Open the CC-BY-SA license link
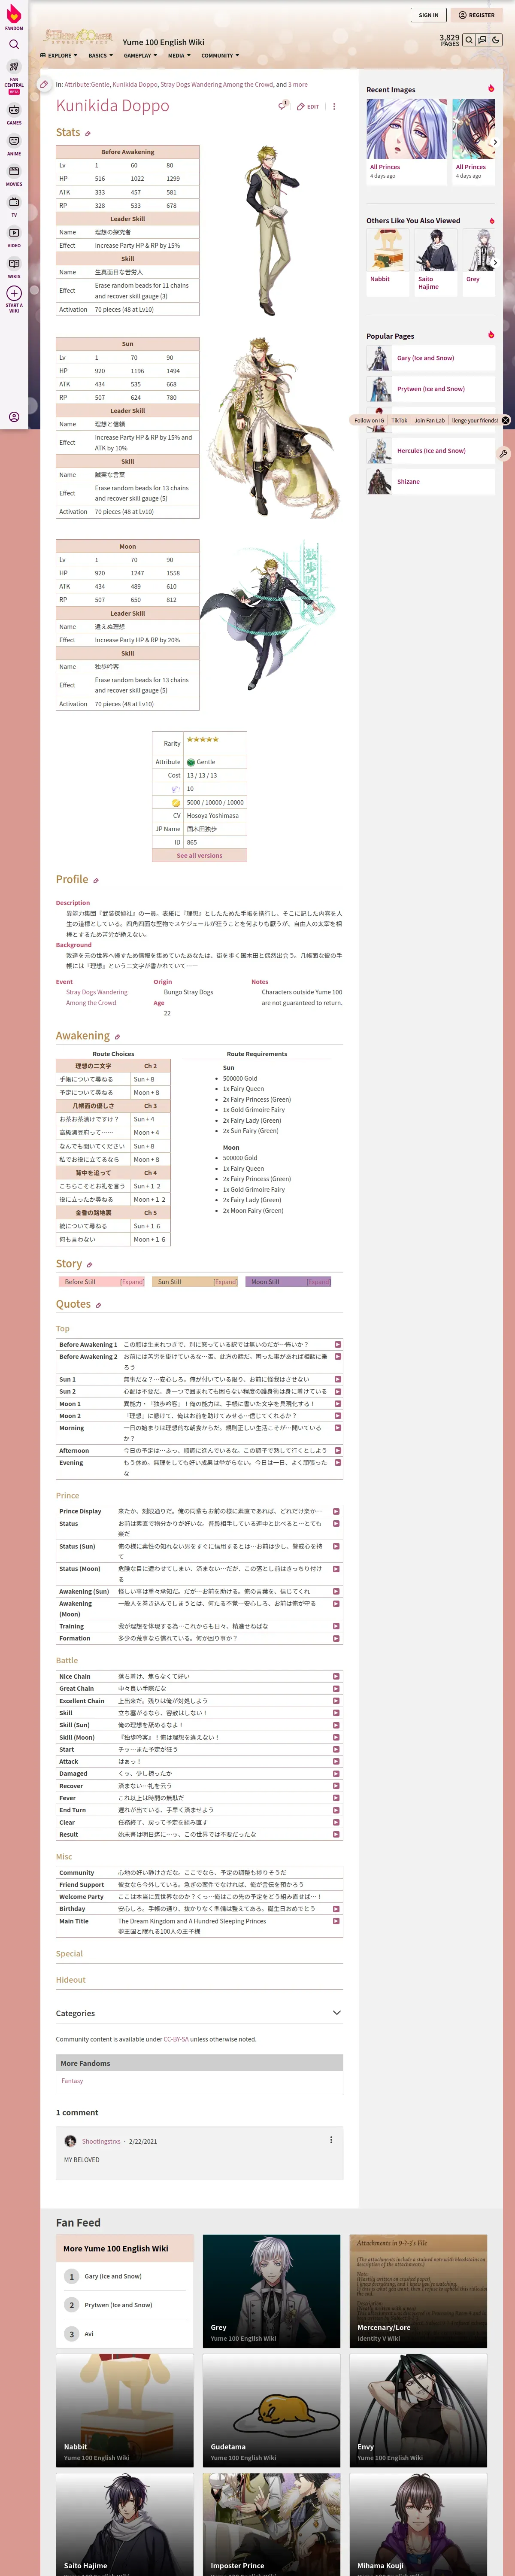This screenshot has height=2576, width=515. (x=175, y=2038)
